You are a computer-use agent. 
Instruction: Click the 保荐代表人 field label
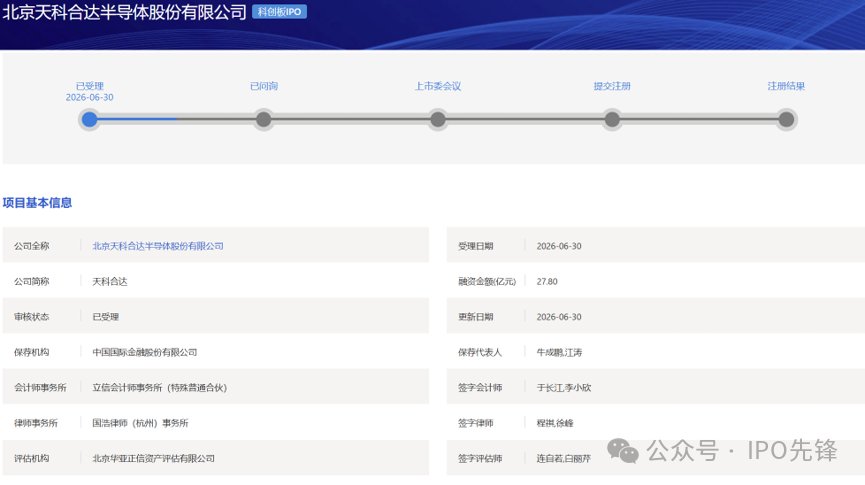click(x=480, y=352)
